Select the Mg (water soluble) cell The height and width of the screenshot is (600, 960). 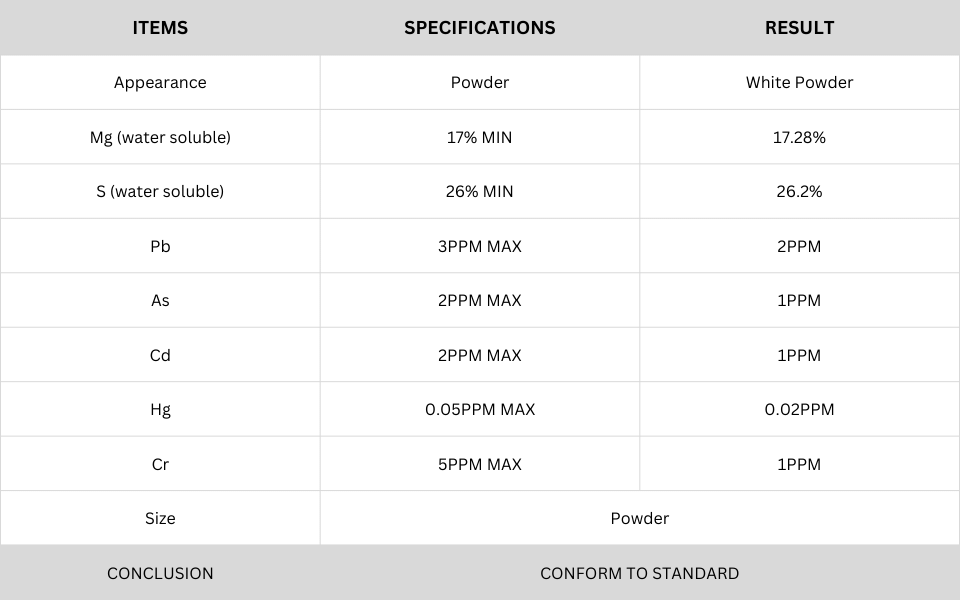tap(160, 137)
